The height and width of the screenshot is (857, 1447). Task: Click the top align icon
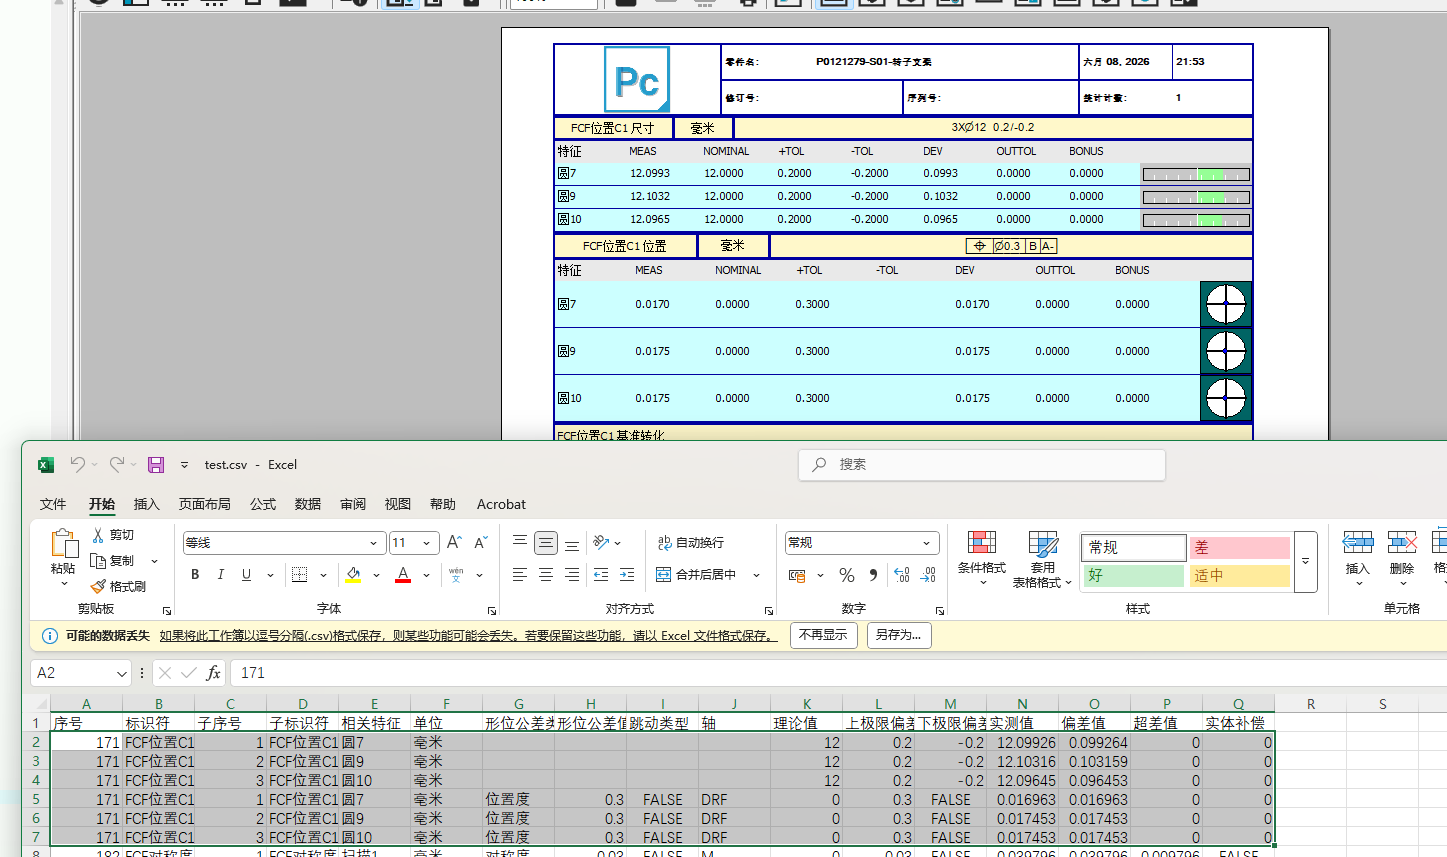[x=520, y=542]
